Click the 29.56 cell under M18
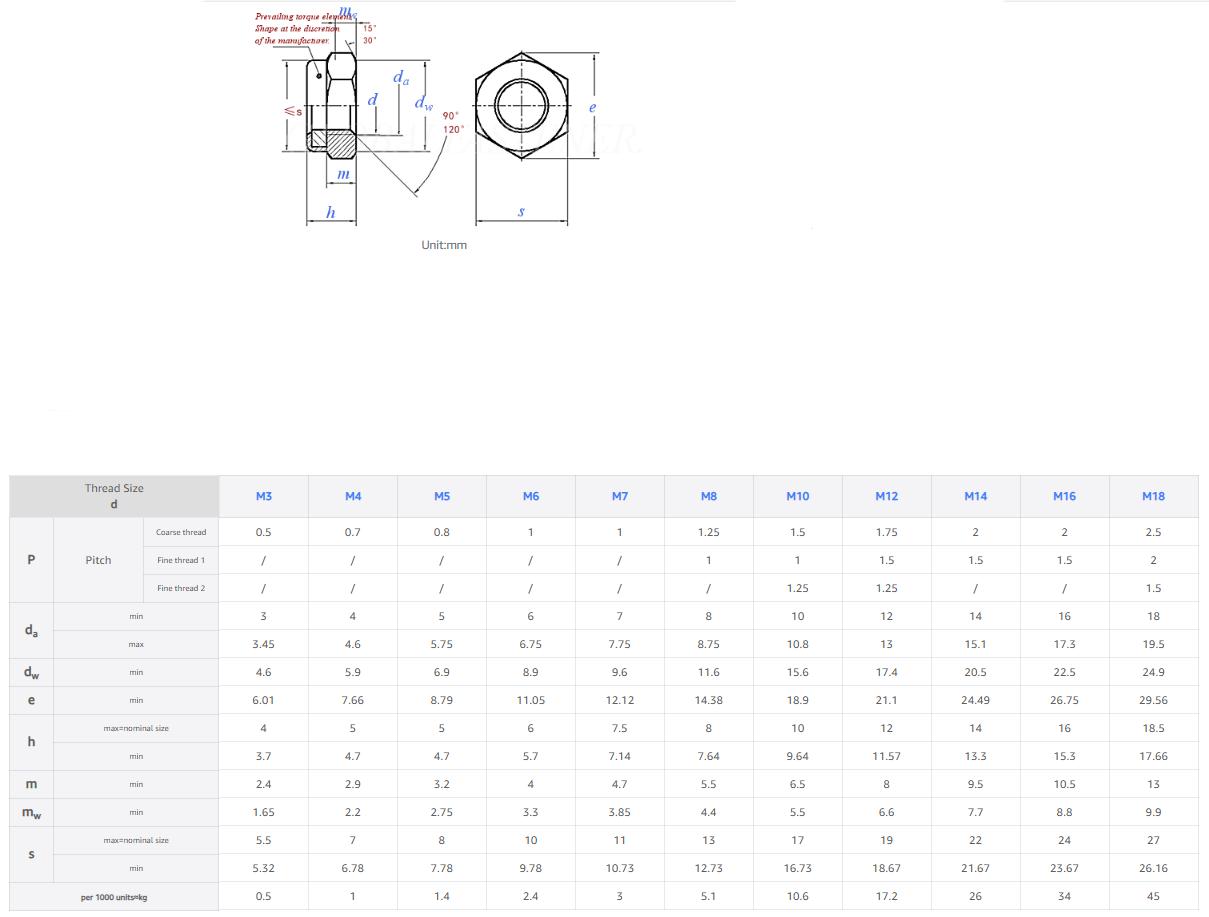 click(x=1153, y=700)
